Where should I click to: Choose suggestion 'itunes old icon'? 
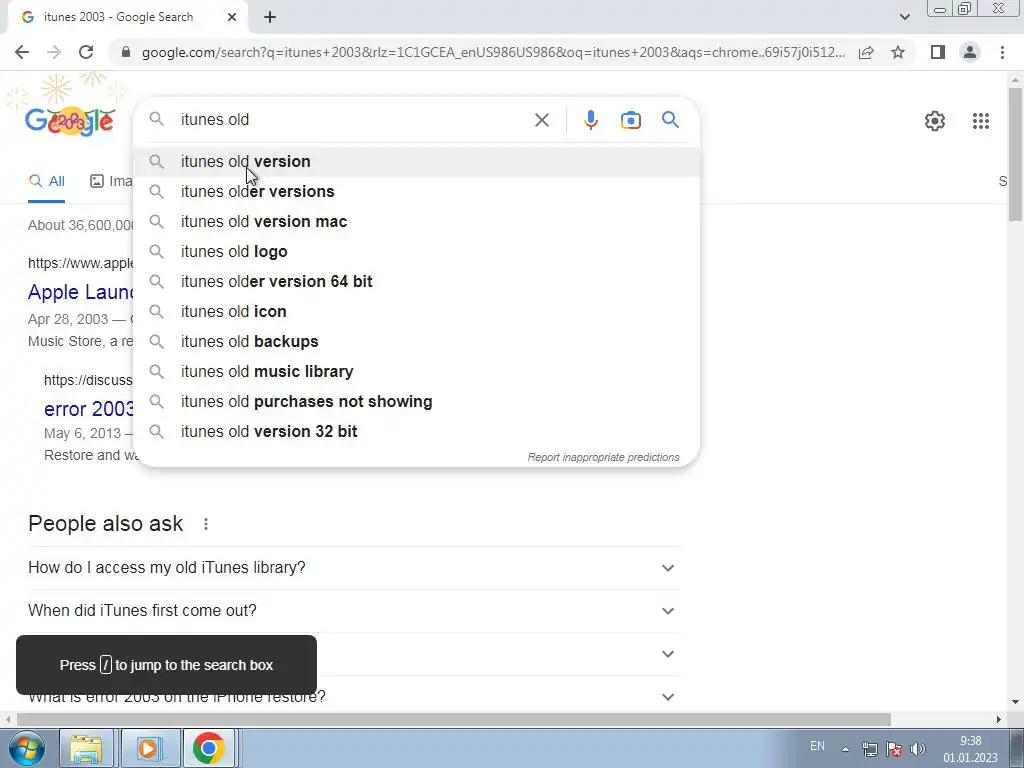417,312
